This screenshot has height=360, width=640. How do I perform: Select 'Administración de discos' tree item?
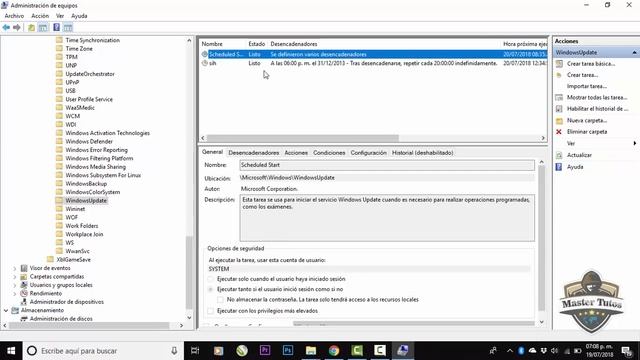(x=61, y=319)
